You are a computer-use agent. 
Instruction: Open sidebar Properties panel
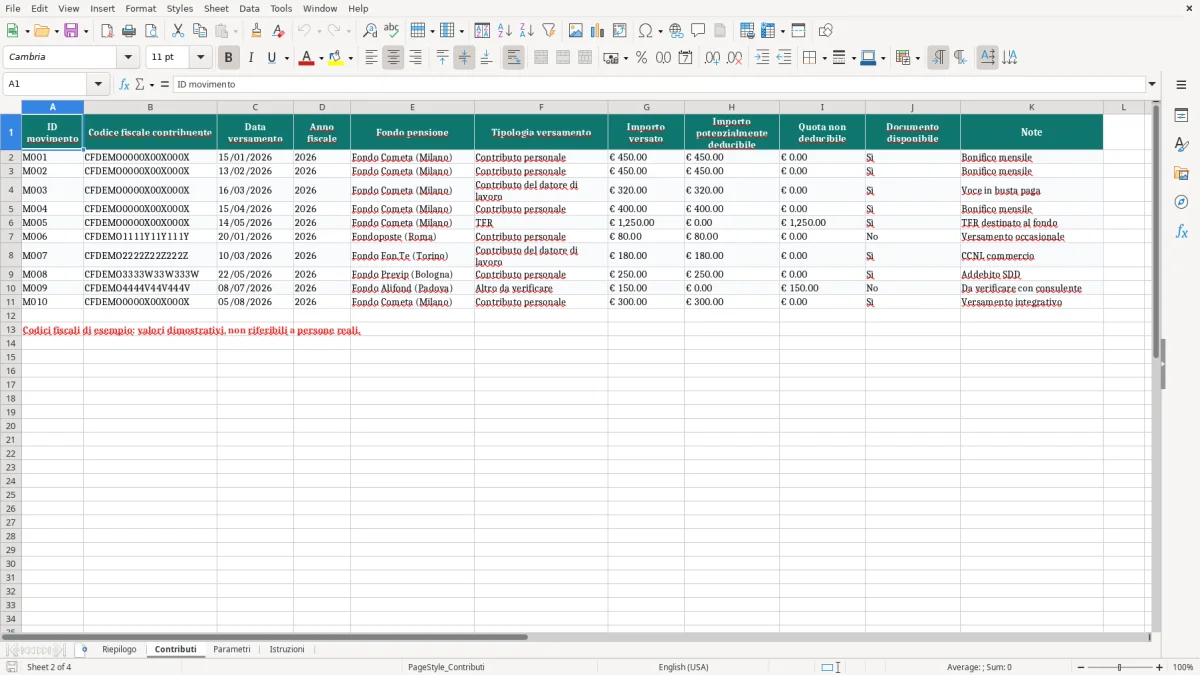click(1181, 115)
